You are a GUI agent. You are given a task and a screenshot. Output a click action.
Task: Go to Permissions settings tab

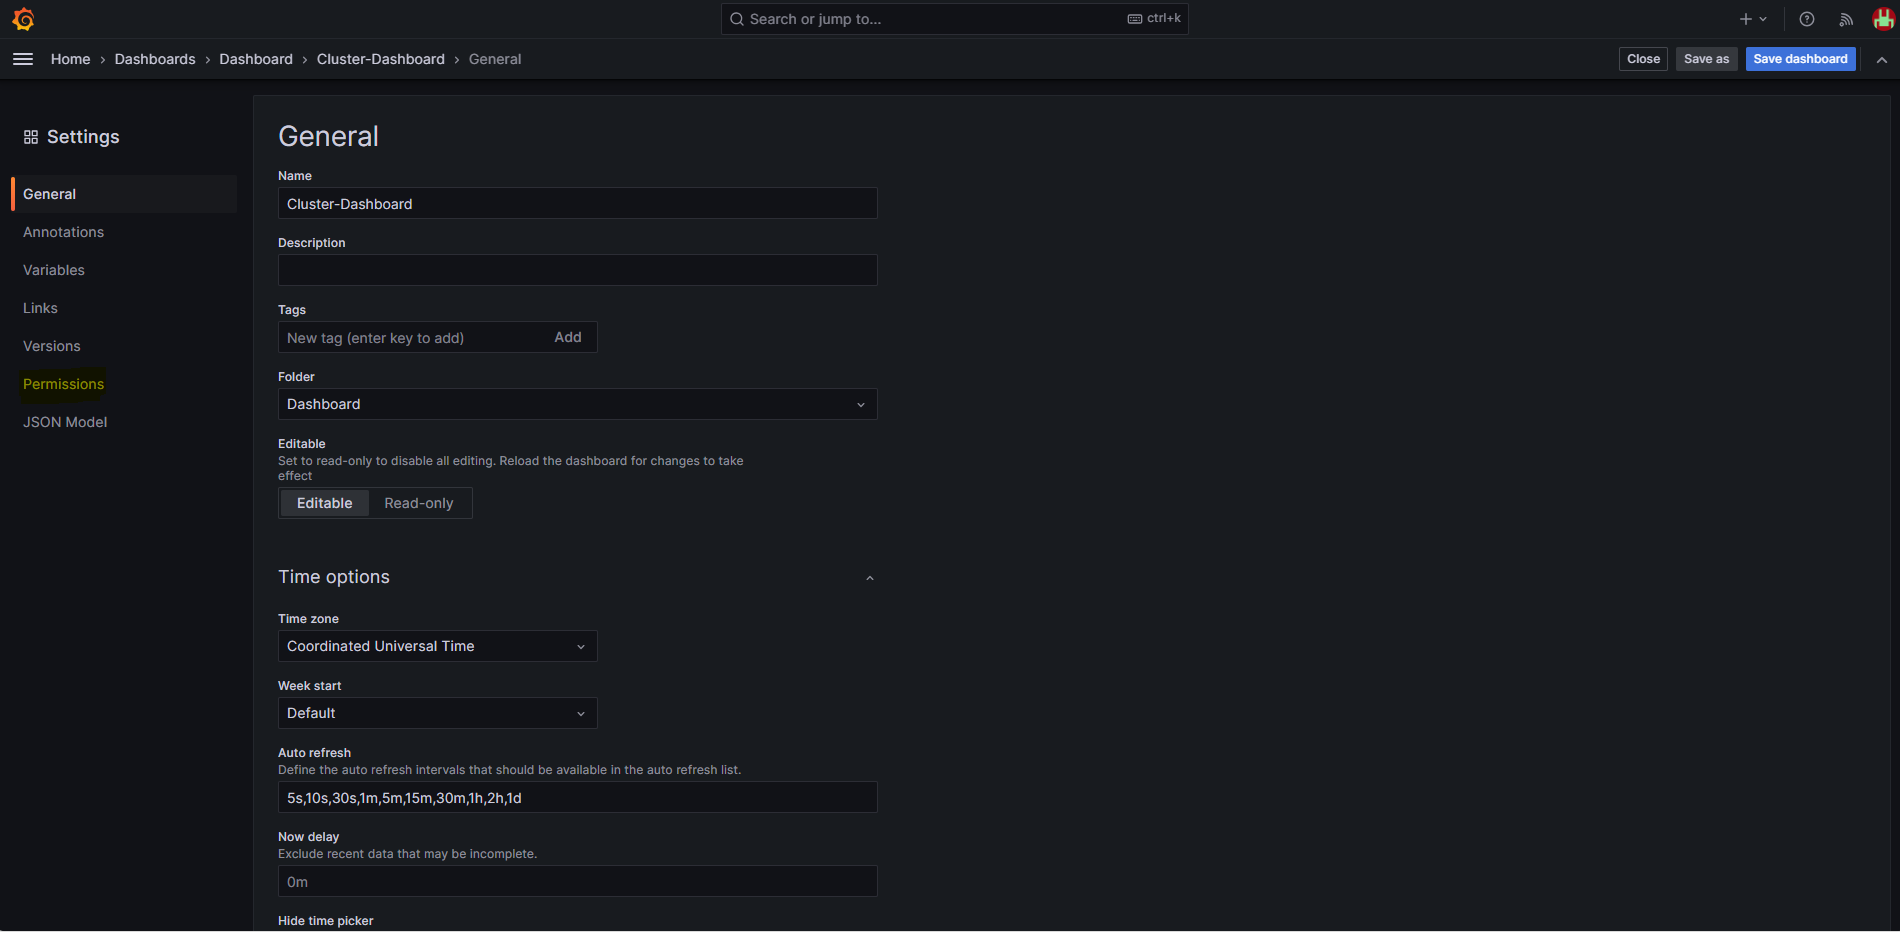[63, 384]
